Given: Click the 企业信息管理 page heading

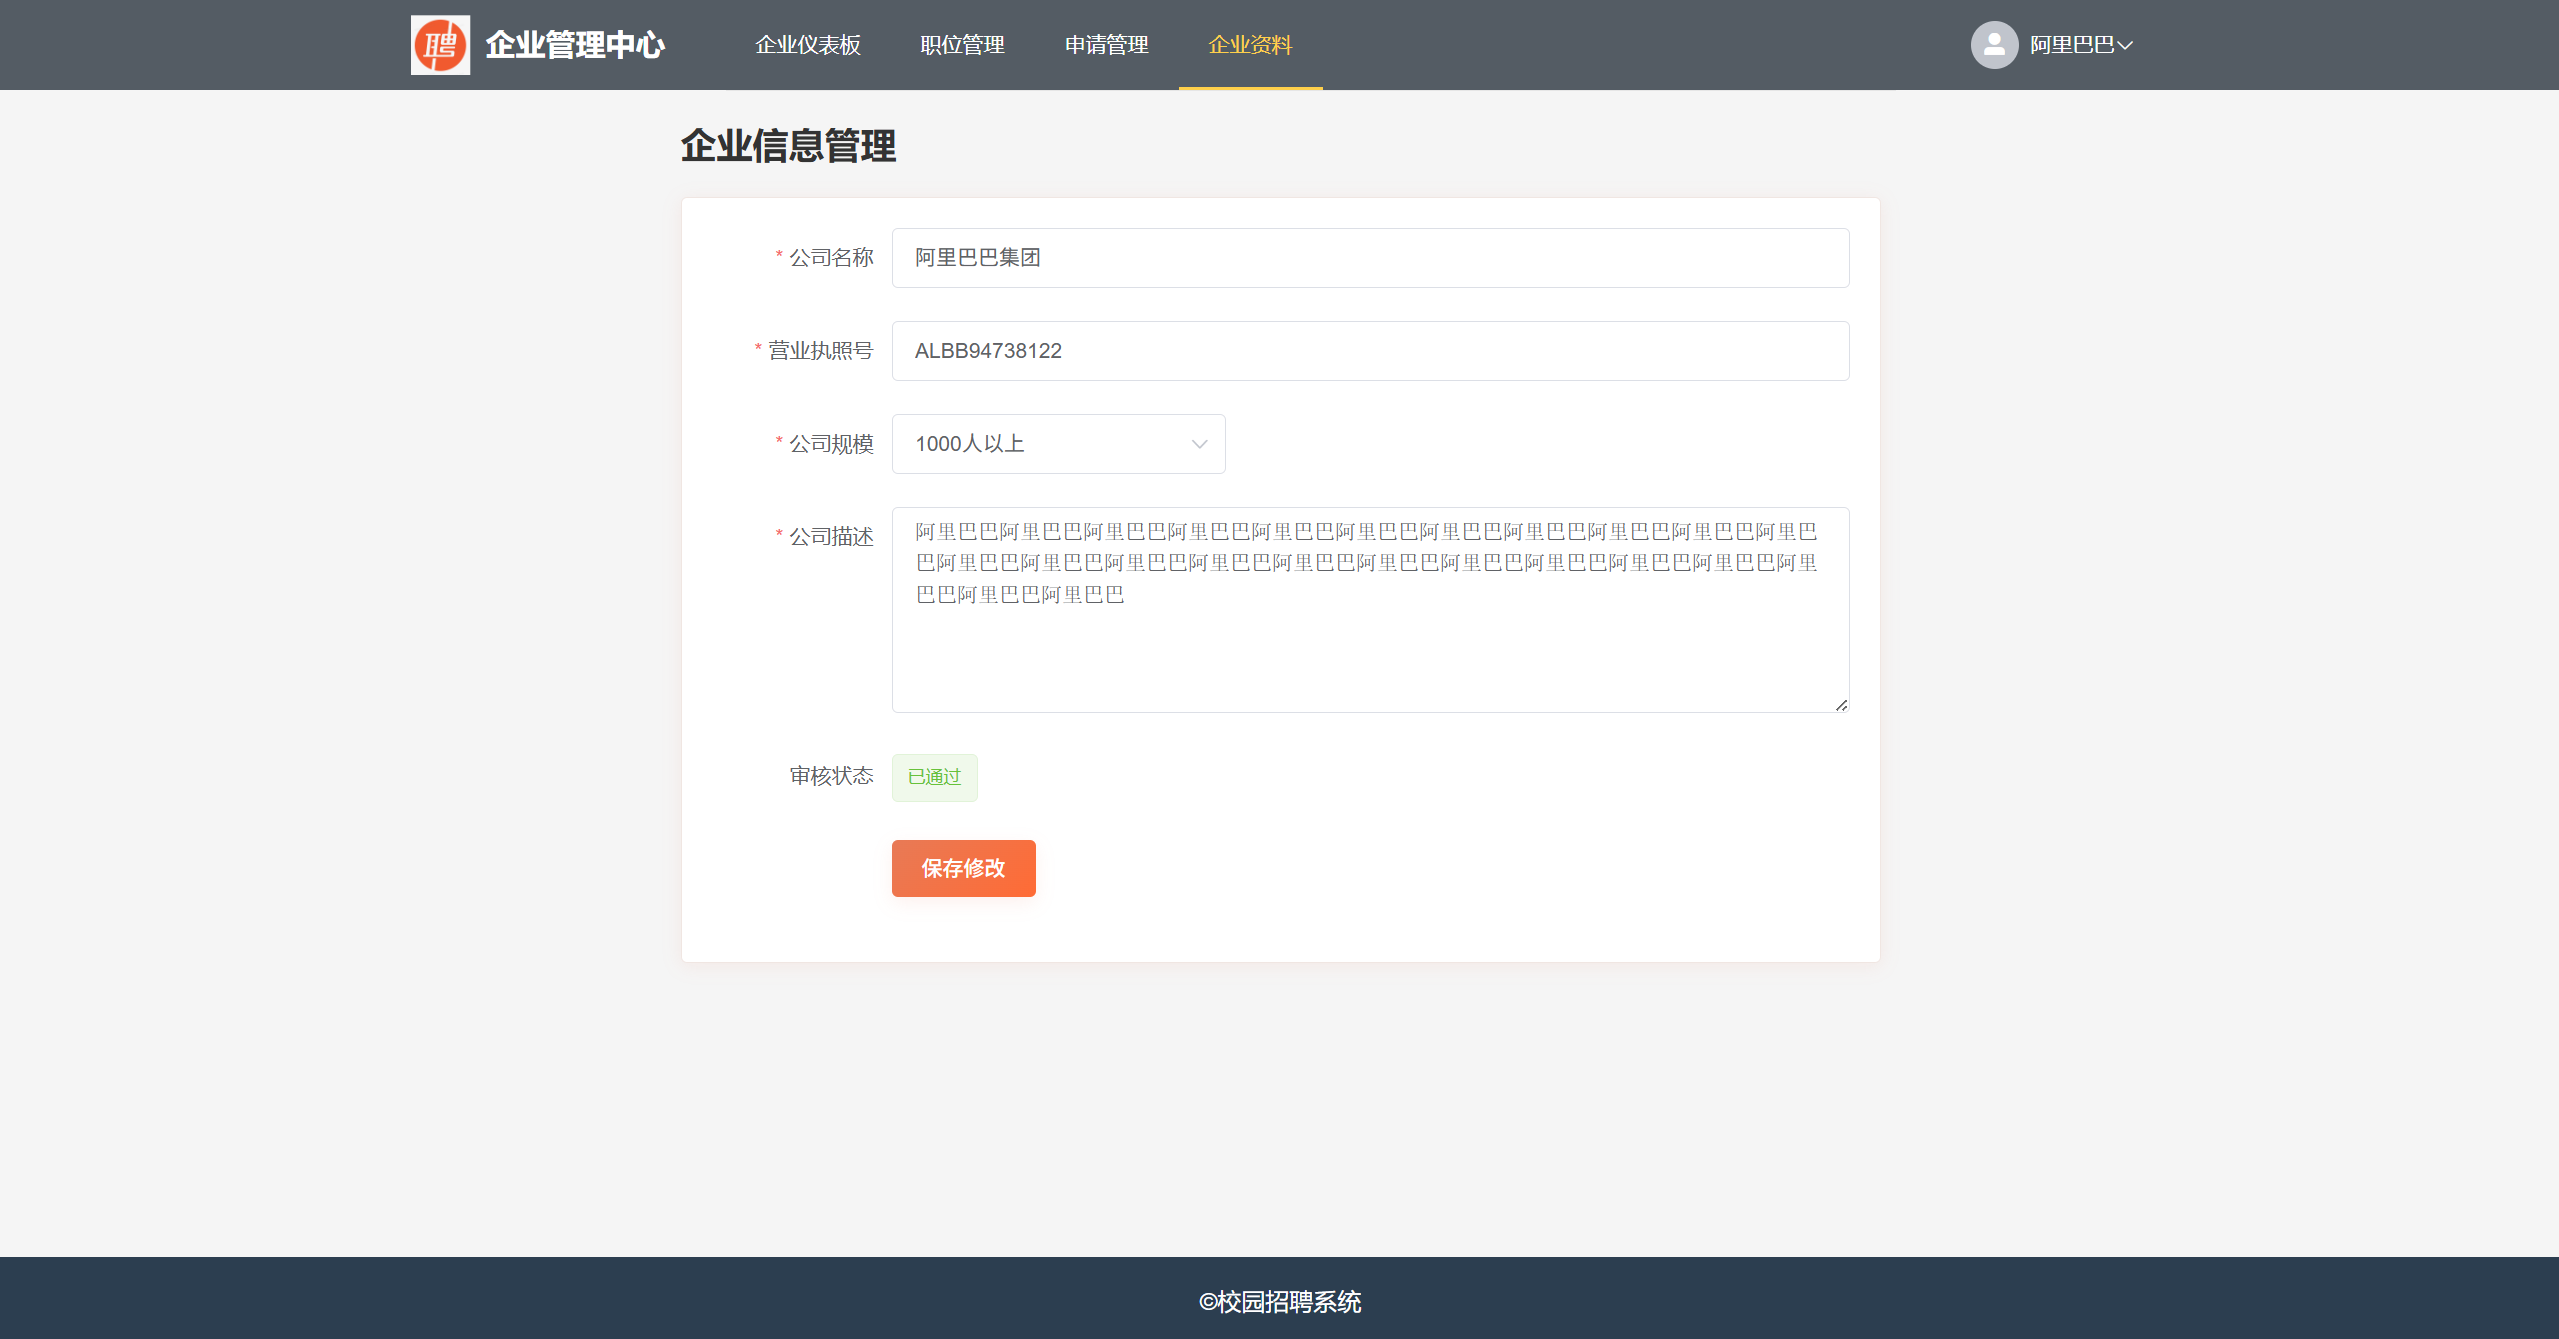Looking at the screenshot, I should pos(789,146).
